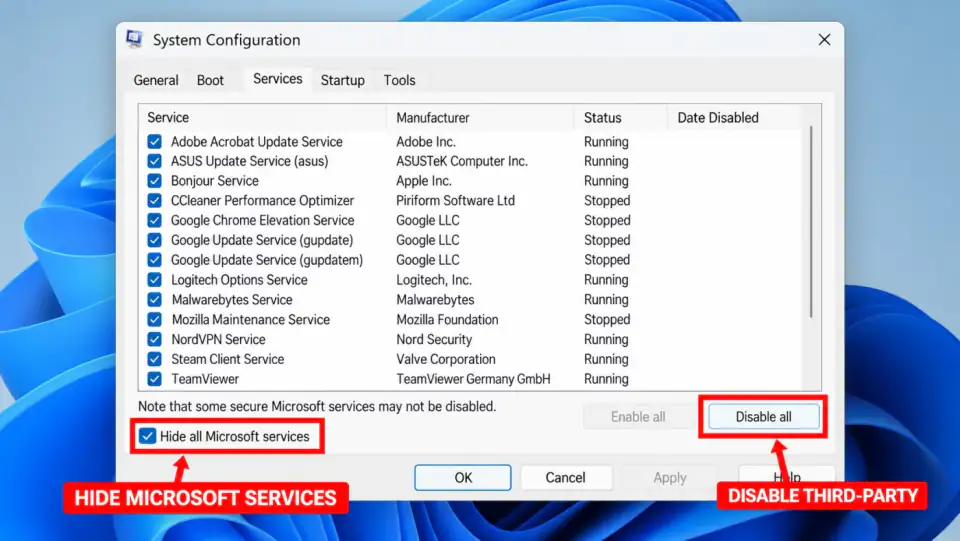Click the Logitech Options Service name
960x541 pixels.
pyautogui.click(x=239, y=280)
